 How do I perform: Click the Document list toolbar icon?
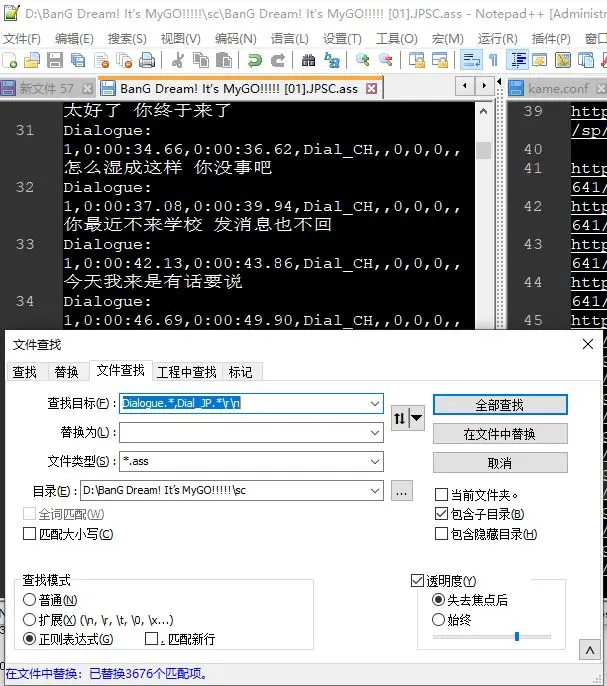[586, 60]
